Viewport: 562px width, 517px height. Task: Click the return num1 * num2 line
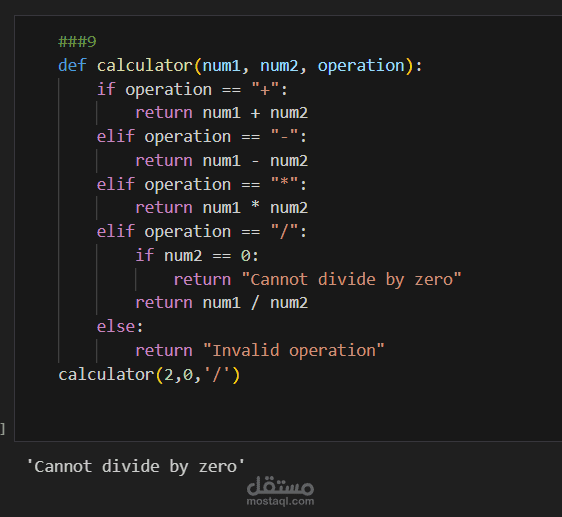[x=222, y=208]
